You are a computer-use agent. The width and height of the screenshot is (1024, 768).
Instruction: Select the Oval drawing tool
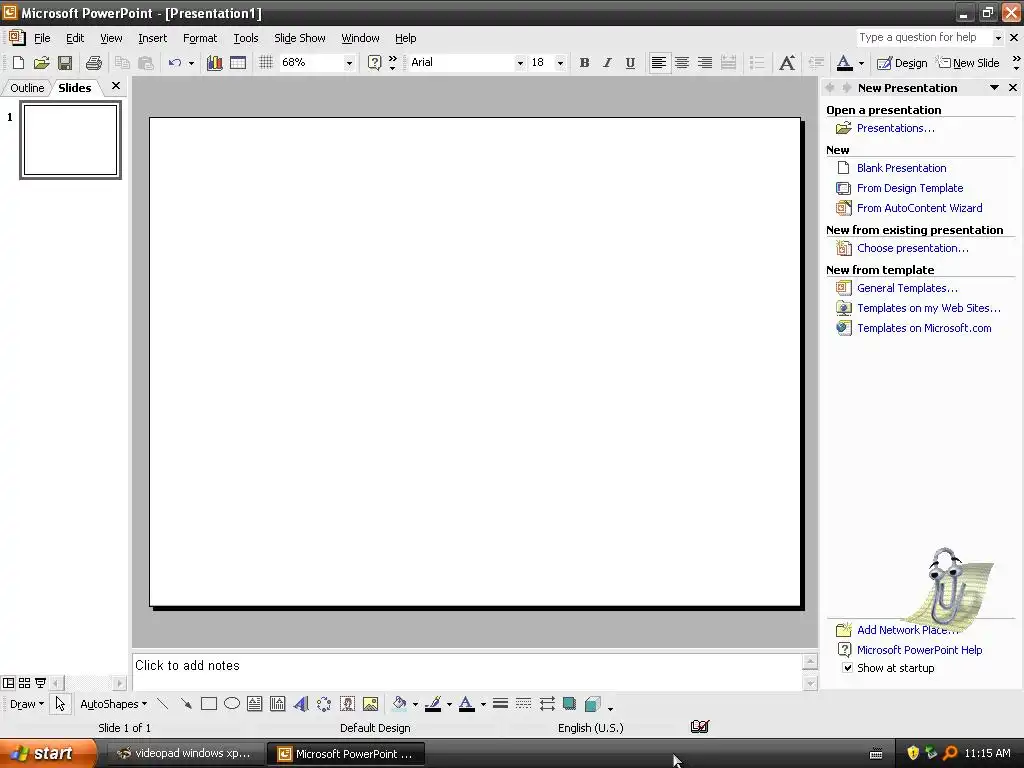pos(232,704)
